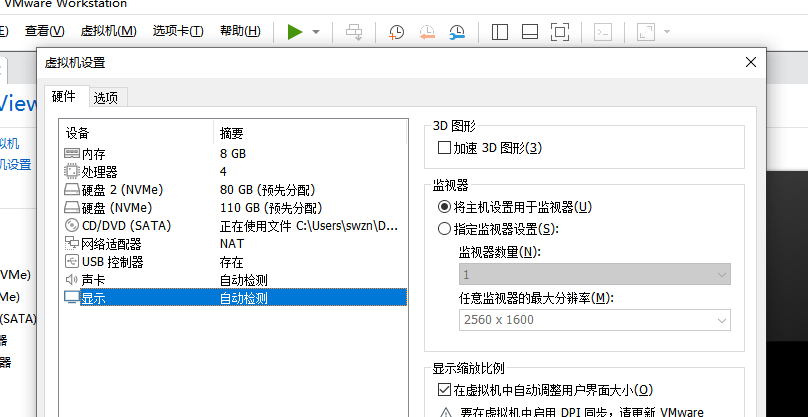The width and height of the screenshot is (808, 417).
Task: Click the 8 GB memory summary value
Action: point(233,154)
